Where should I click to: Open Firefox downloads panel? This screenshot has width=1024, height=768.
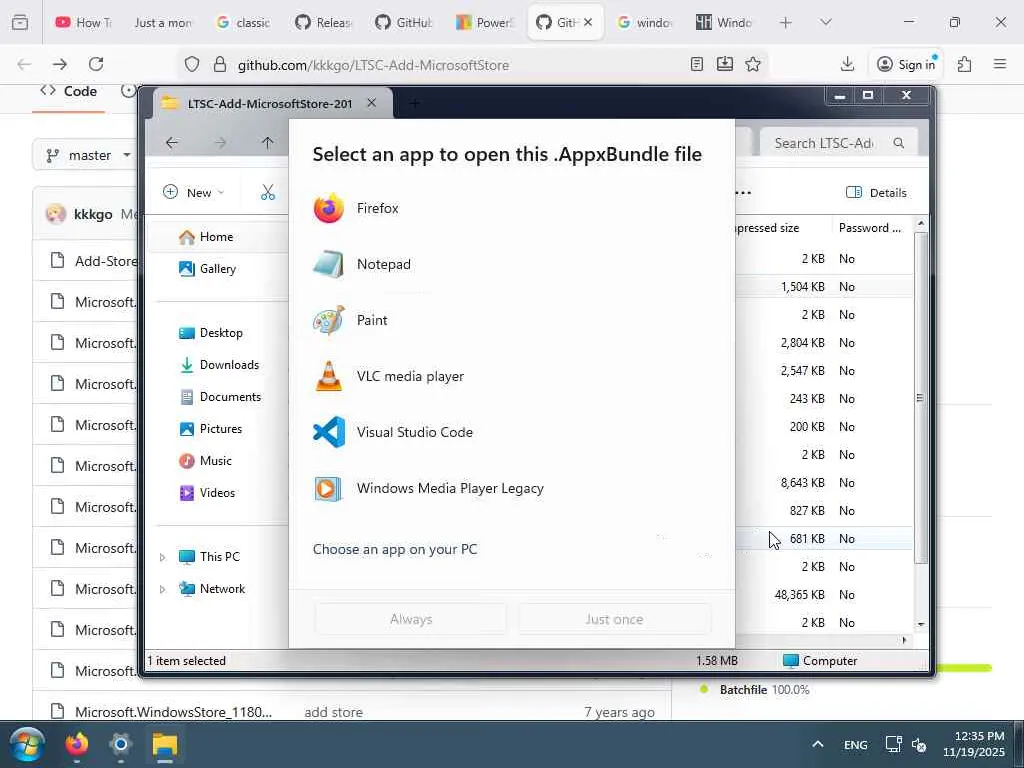point(847,64)
